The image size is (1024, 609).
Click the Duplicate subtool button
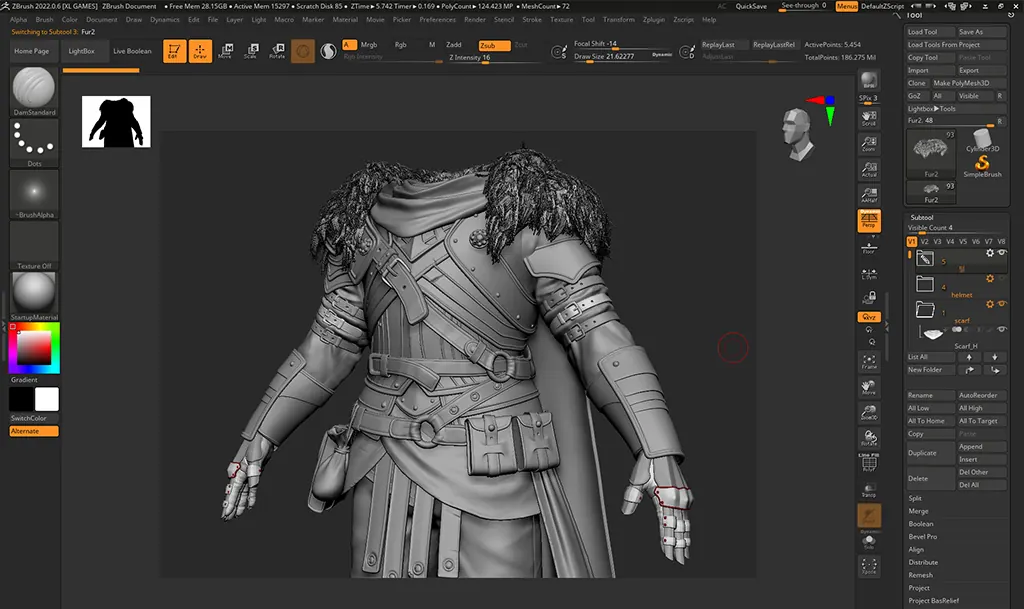click(931, 453)
